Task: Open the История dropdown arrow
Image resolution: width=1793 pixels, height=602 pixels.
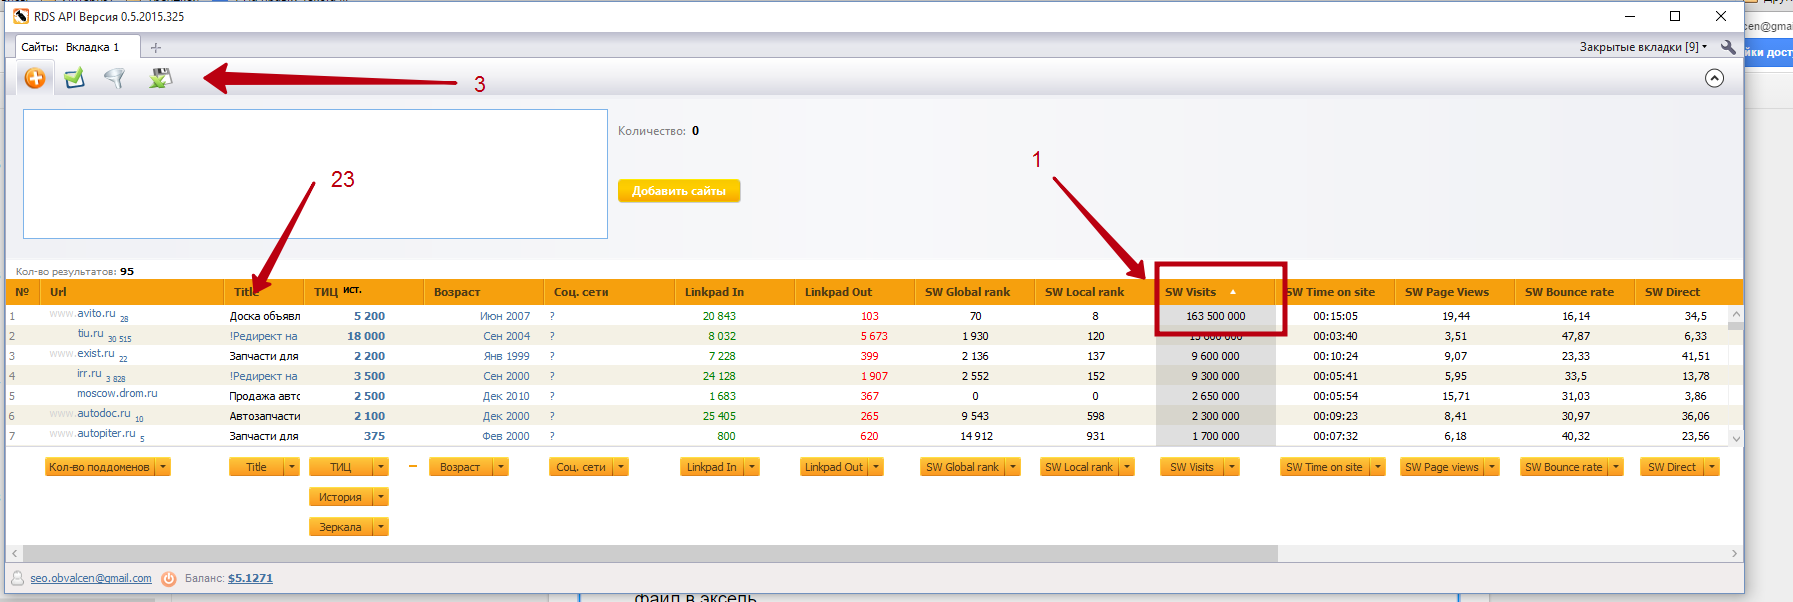Action: tap(381, 497)
